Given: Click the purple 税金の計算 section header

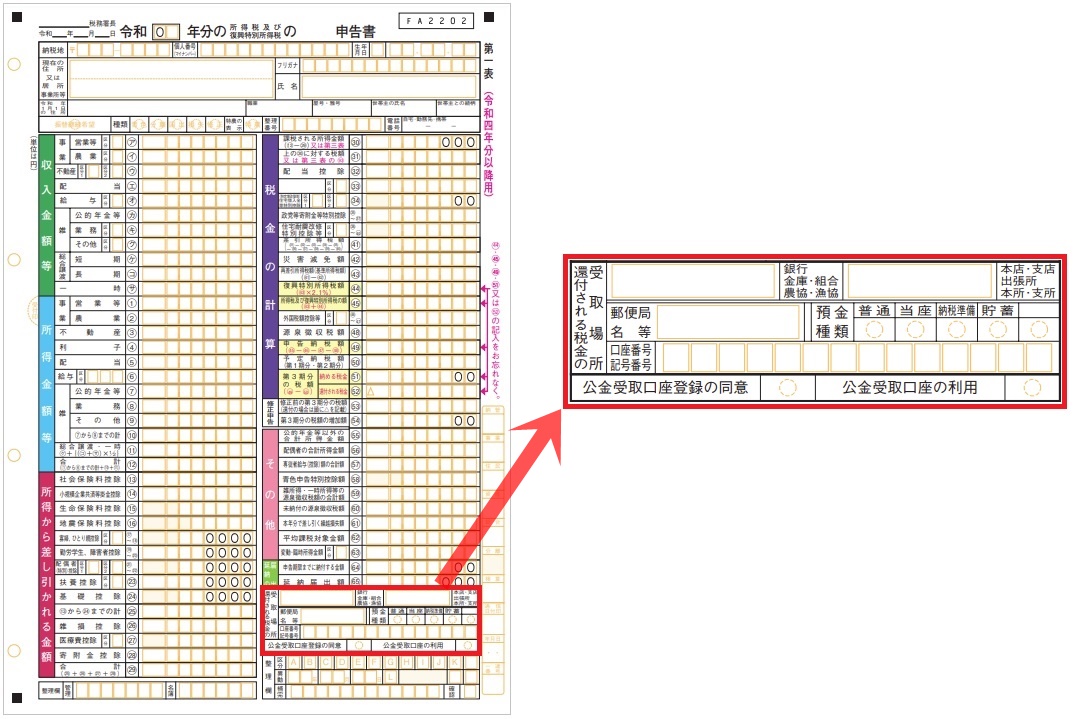Looking at the screenshot, I should [270, 266].
